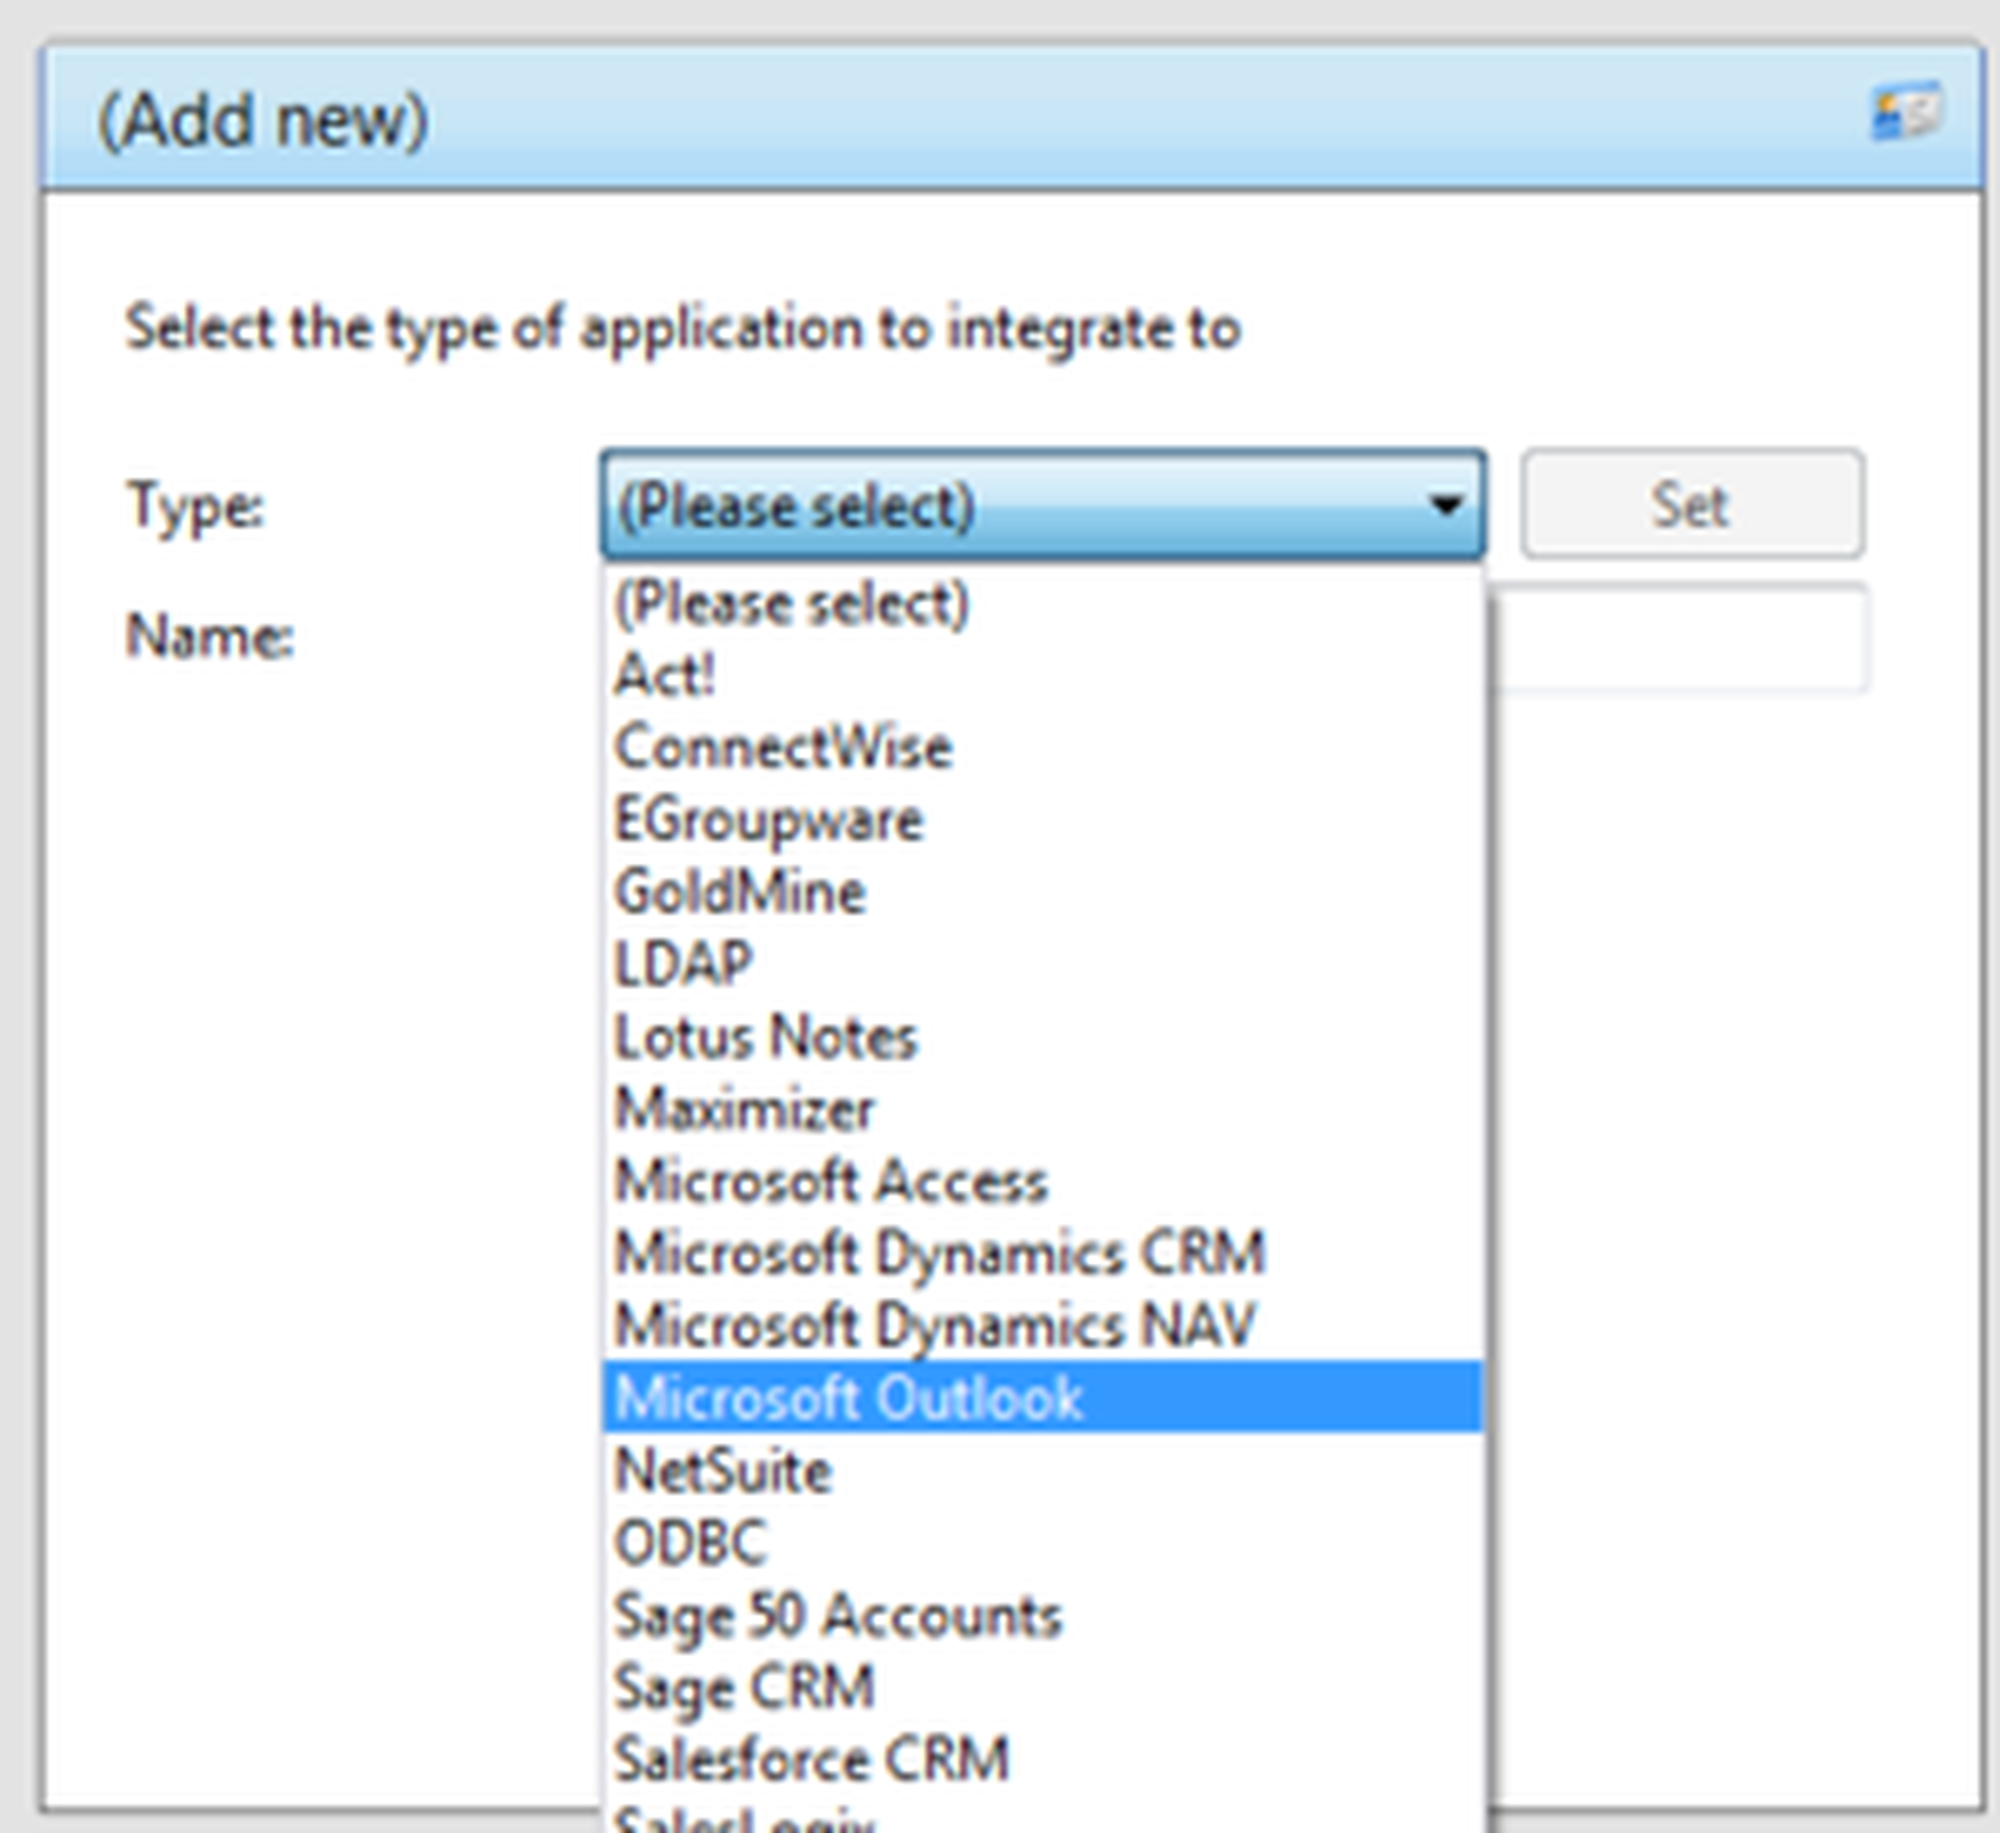Screen dimensions: 2000x1833
Task: Pick Microsoft Access entry
Action: click(831, 1181)
